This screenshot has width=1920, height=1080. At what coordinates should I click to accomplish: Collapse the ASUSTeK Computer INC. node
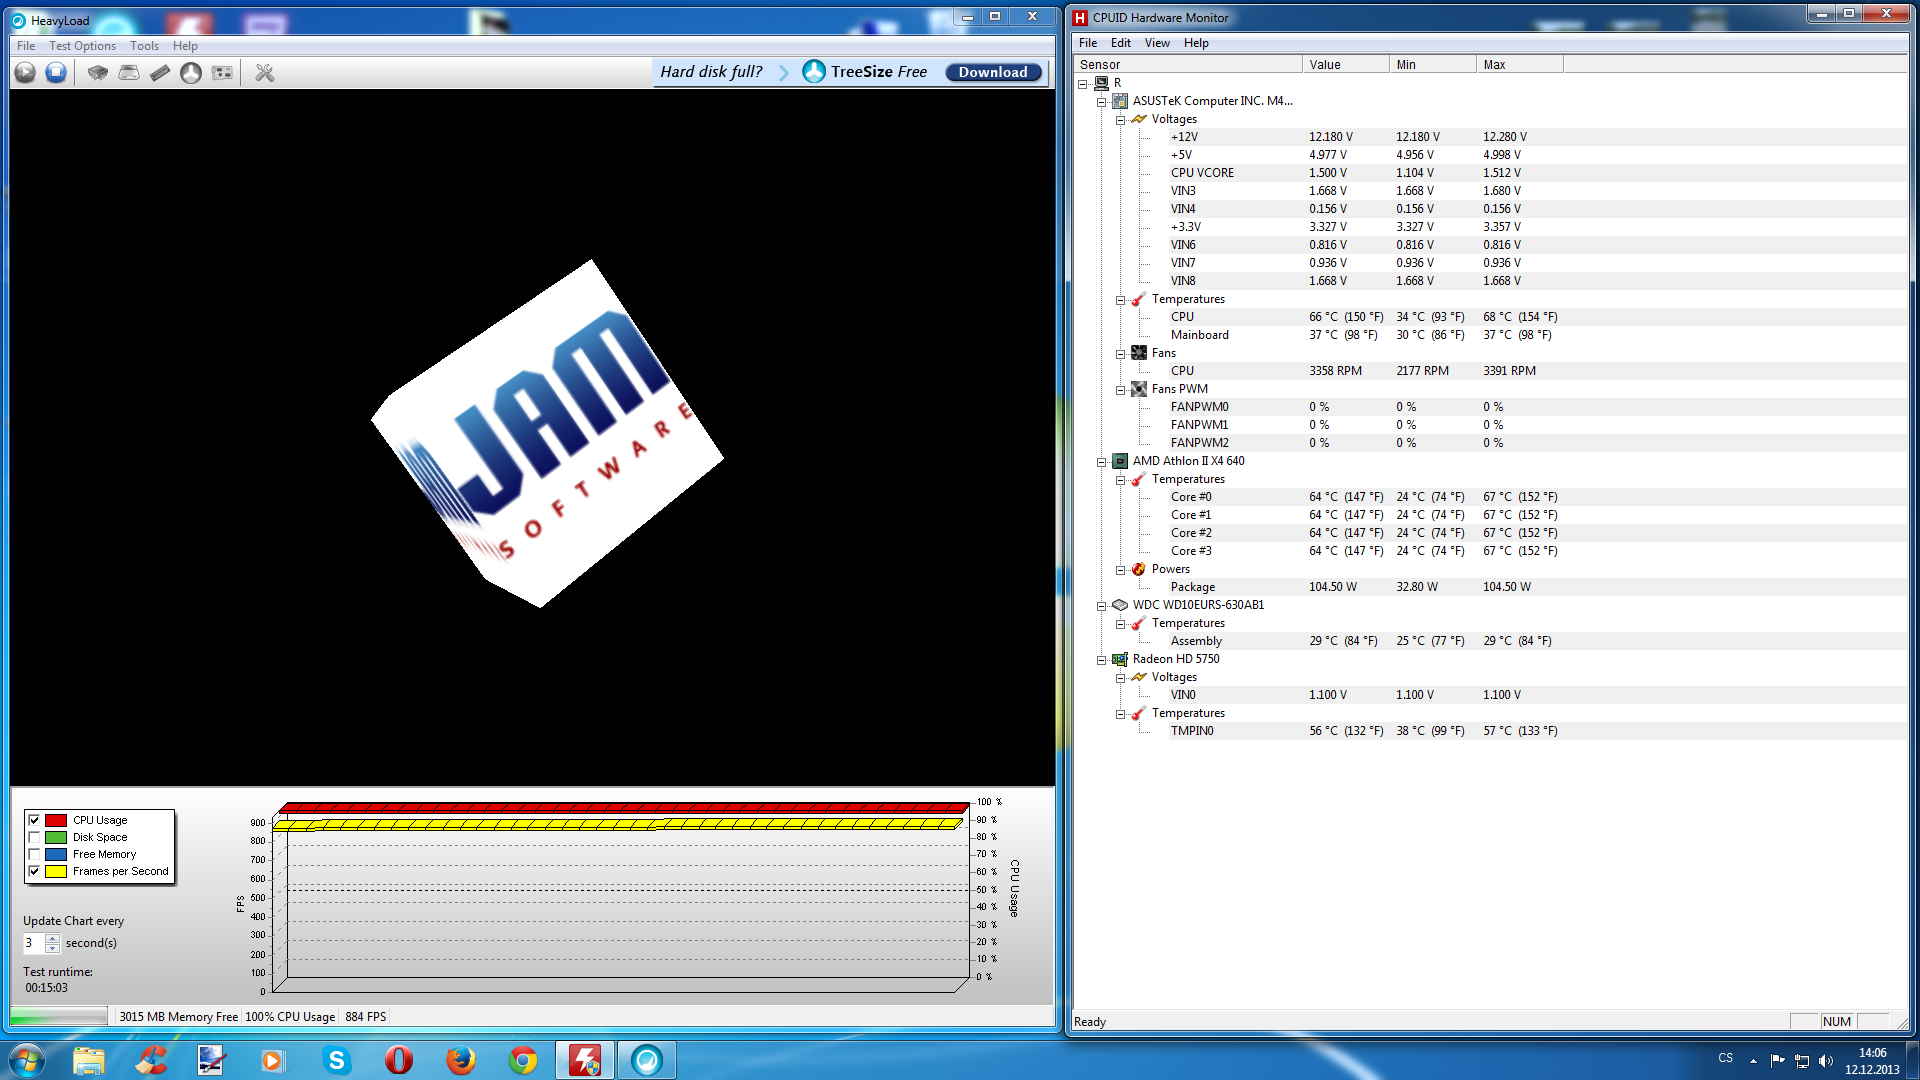click(1101, 102)
